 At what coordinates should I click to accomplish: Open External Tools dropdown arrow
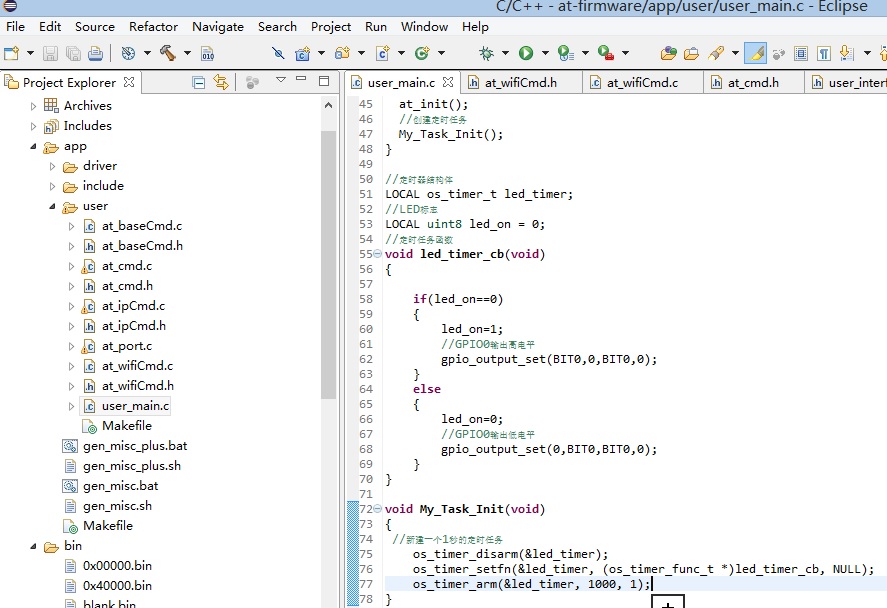(x=625, y=53)
